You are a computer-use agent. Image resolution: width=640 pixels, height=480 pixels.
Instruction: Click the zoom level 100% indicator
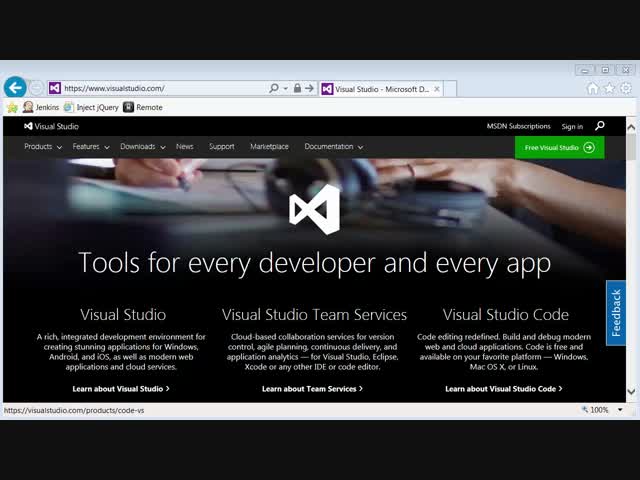pos(595,410)
